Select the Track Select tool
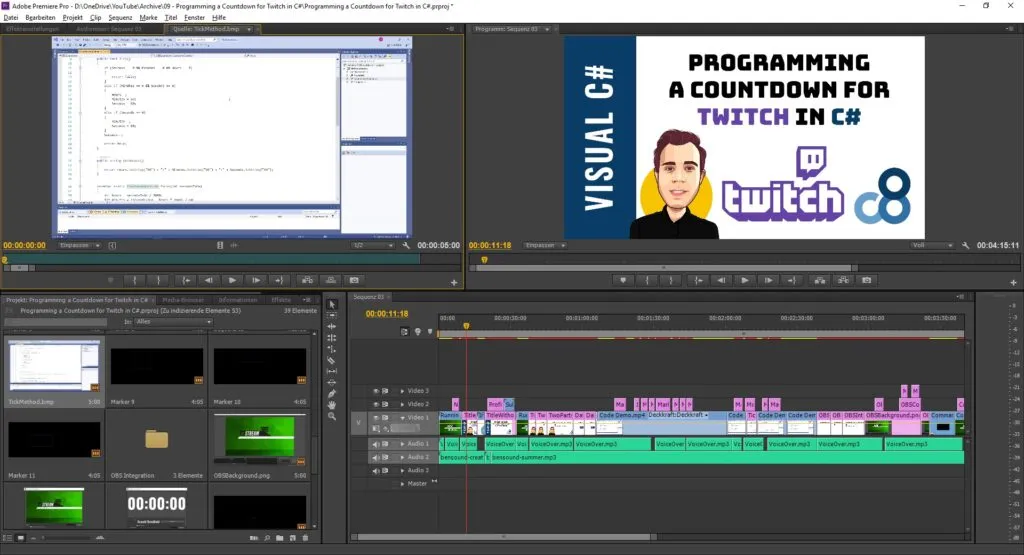 [332, 315]
